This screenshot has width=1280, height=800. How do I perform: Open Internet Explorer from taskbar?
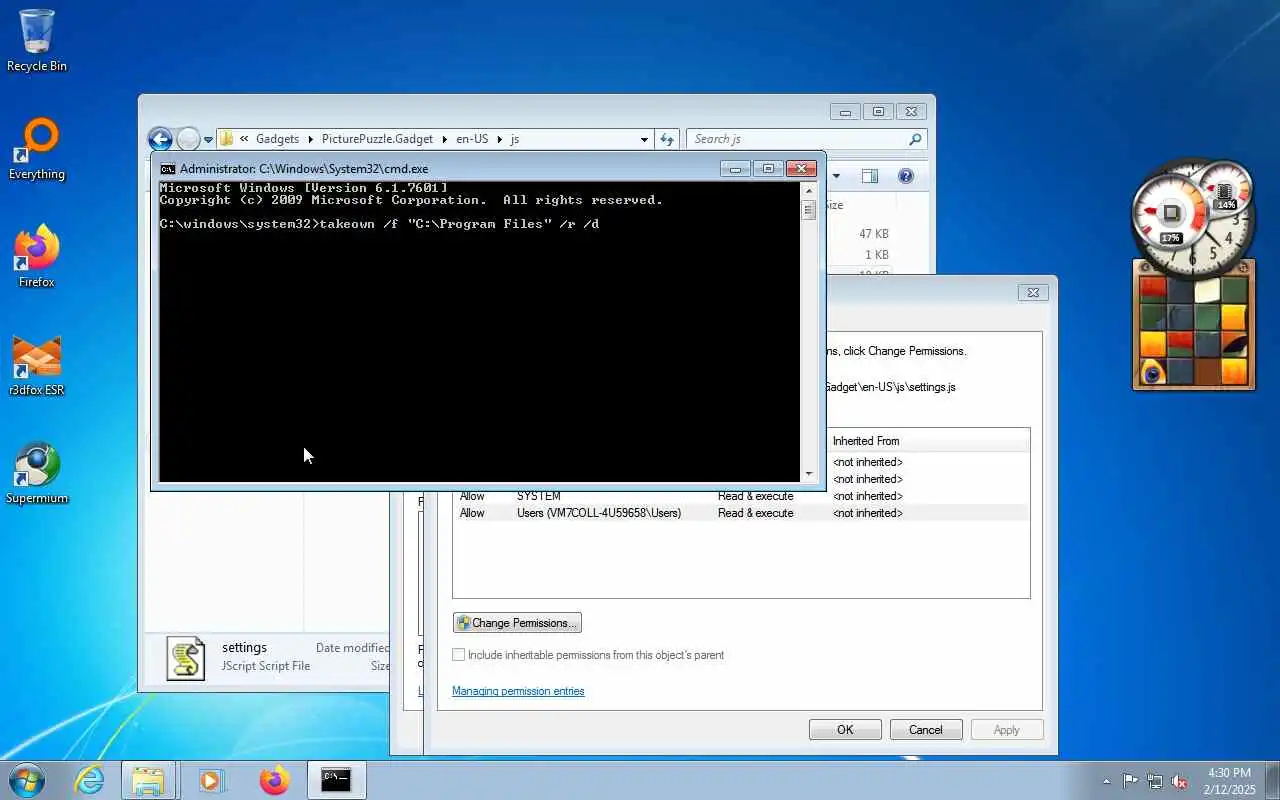pos(90,780)
